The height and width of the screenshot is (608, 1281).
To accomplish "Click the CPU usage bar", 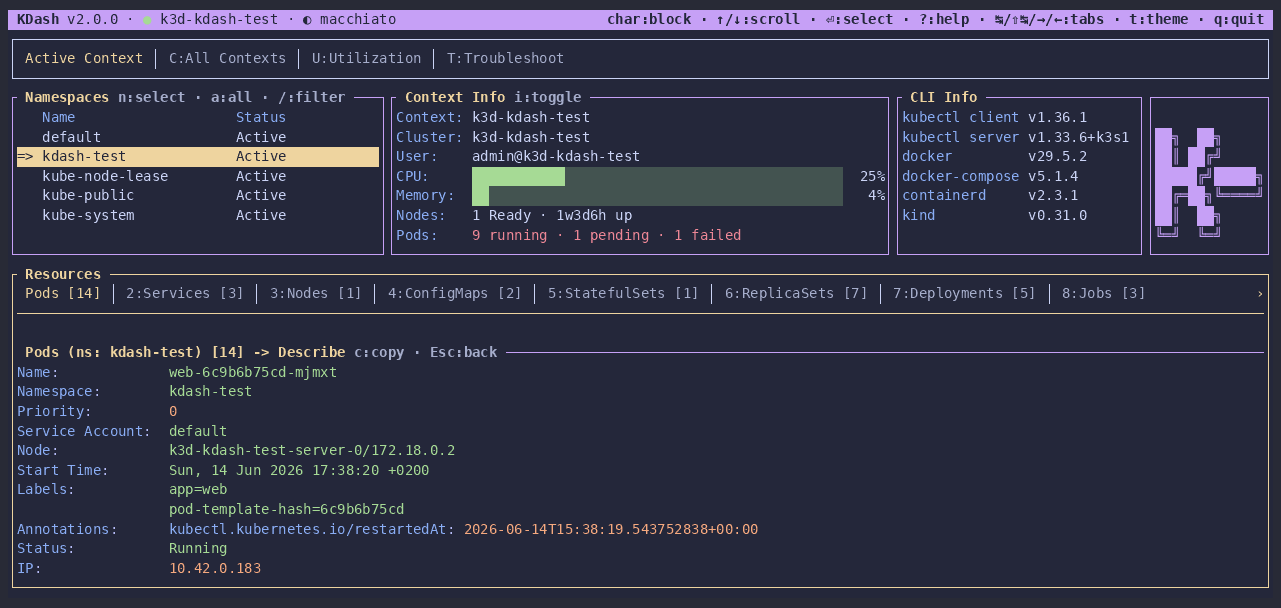I will (x=657, y=176).
